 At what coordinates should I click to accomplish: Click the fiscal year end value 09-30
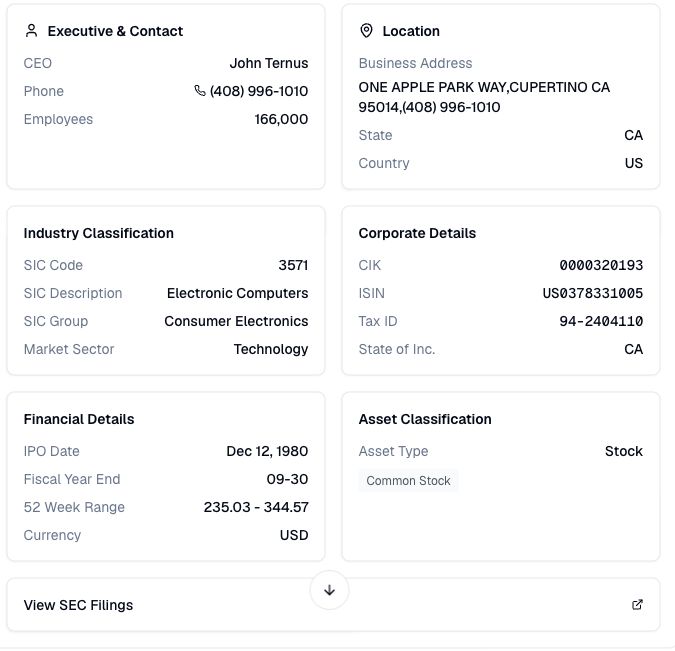point(287,479)
